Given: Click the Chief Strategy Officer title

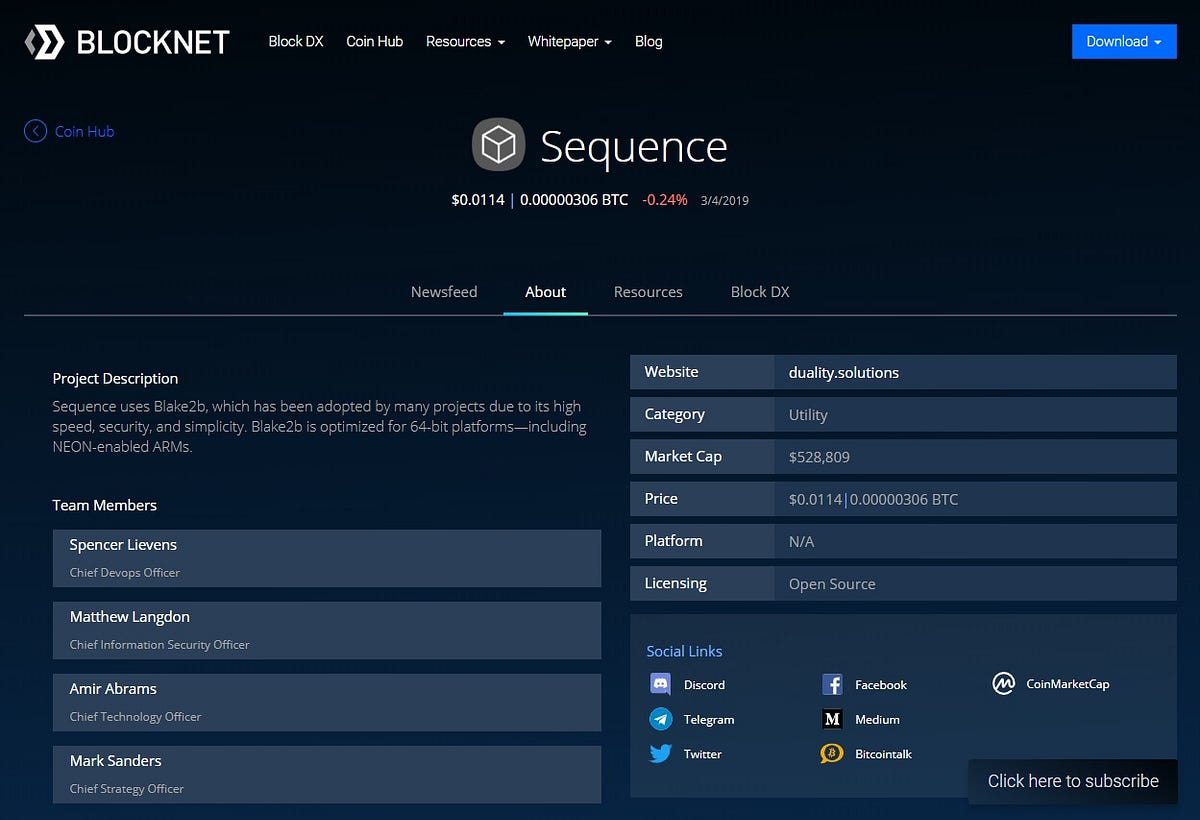Looking at the screenshot, I should tap(127, 789).
